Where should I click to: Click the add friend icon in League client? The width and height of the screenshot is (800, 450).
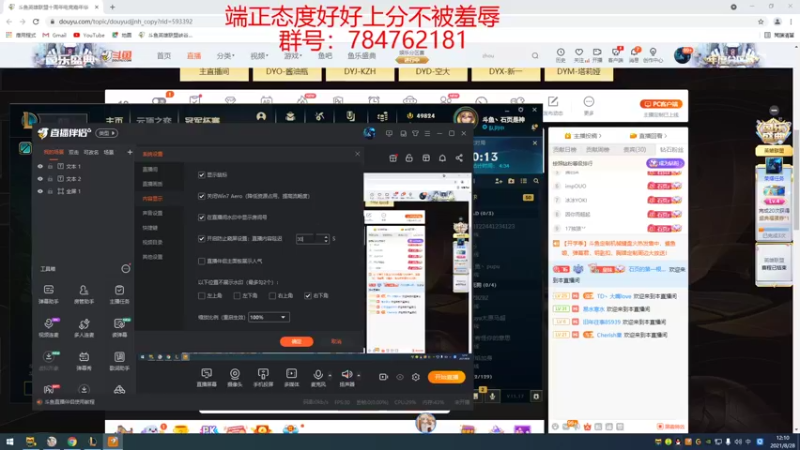tap(498, 181)
